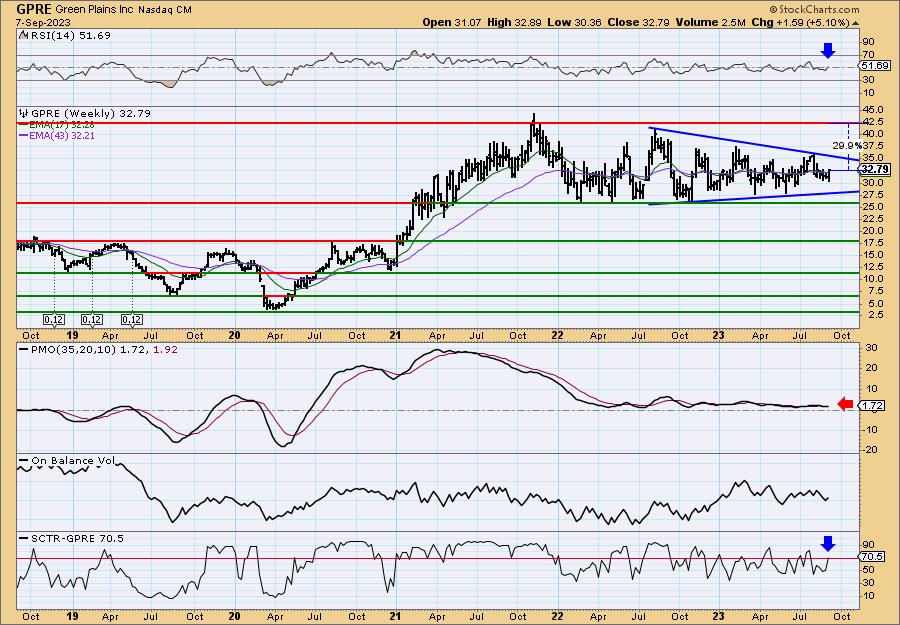
Task: Click the 70 level on the RSI axis
Action: click(x=867, y=55)
